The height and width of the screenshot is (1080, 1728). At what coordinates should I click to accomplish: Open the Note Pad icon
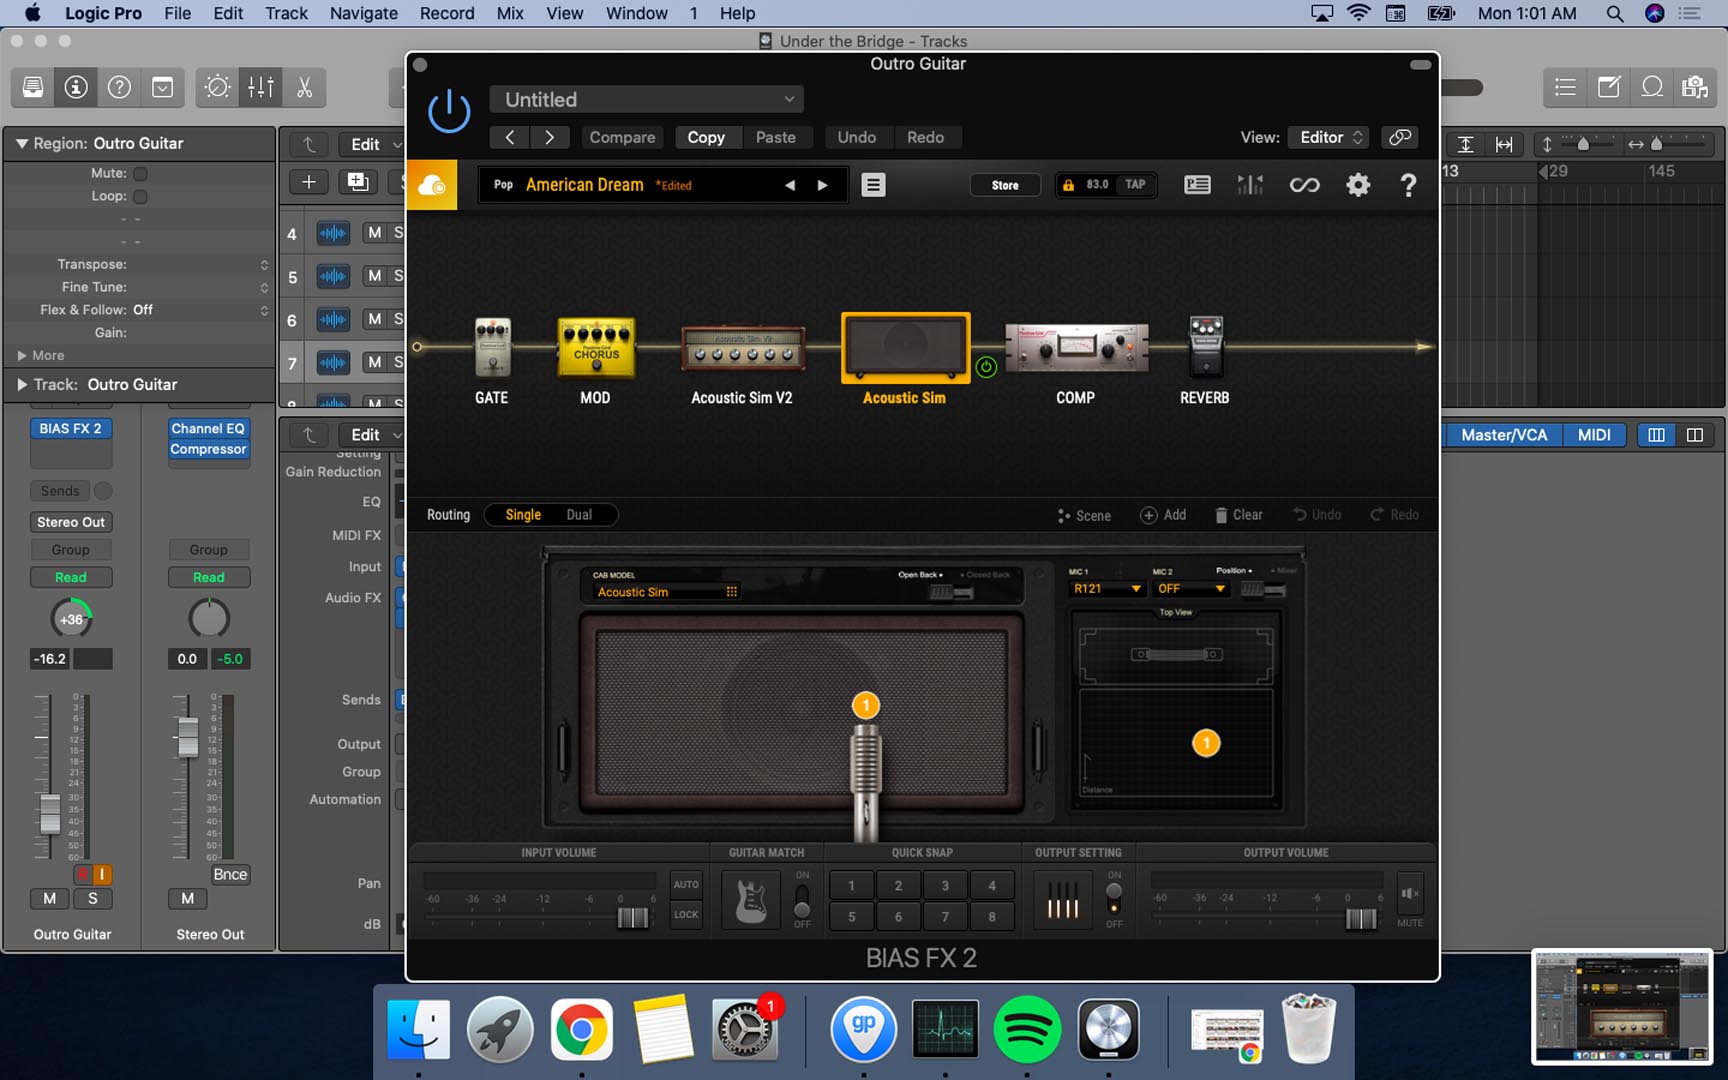[1609, 87]
